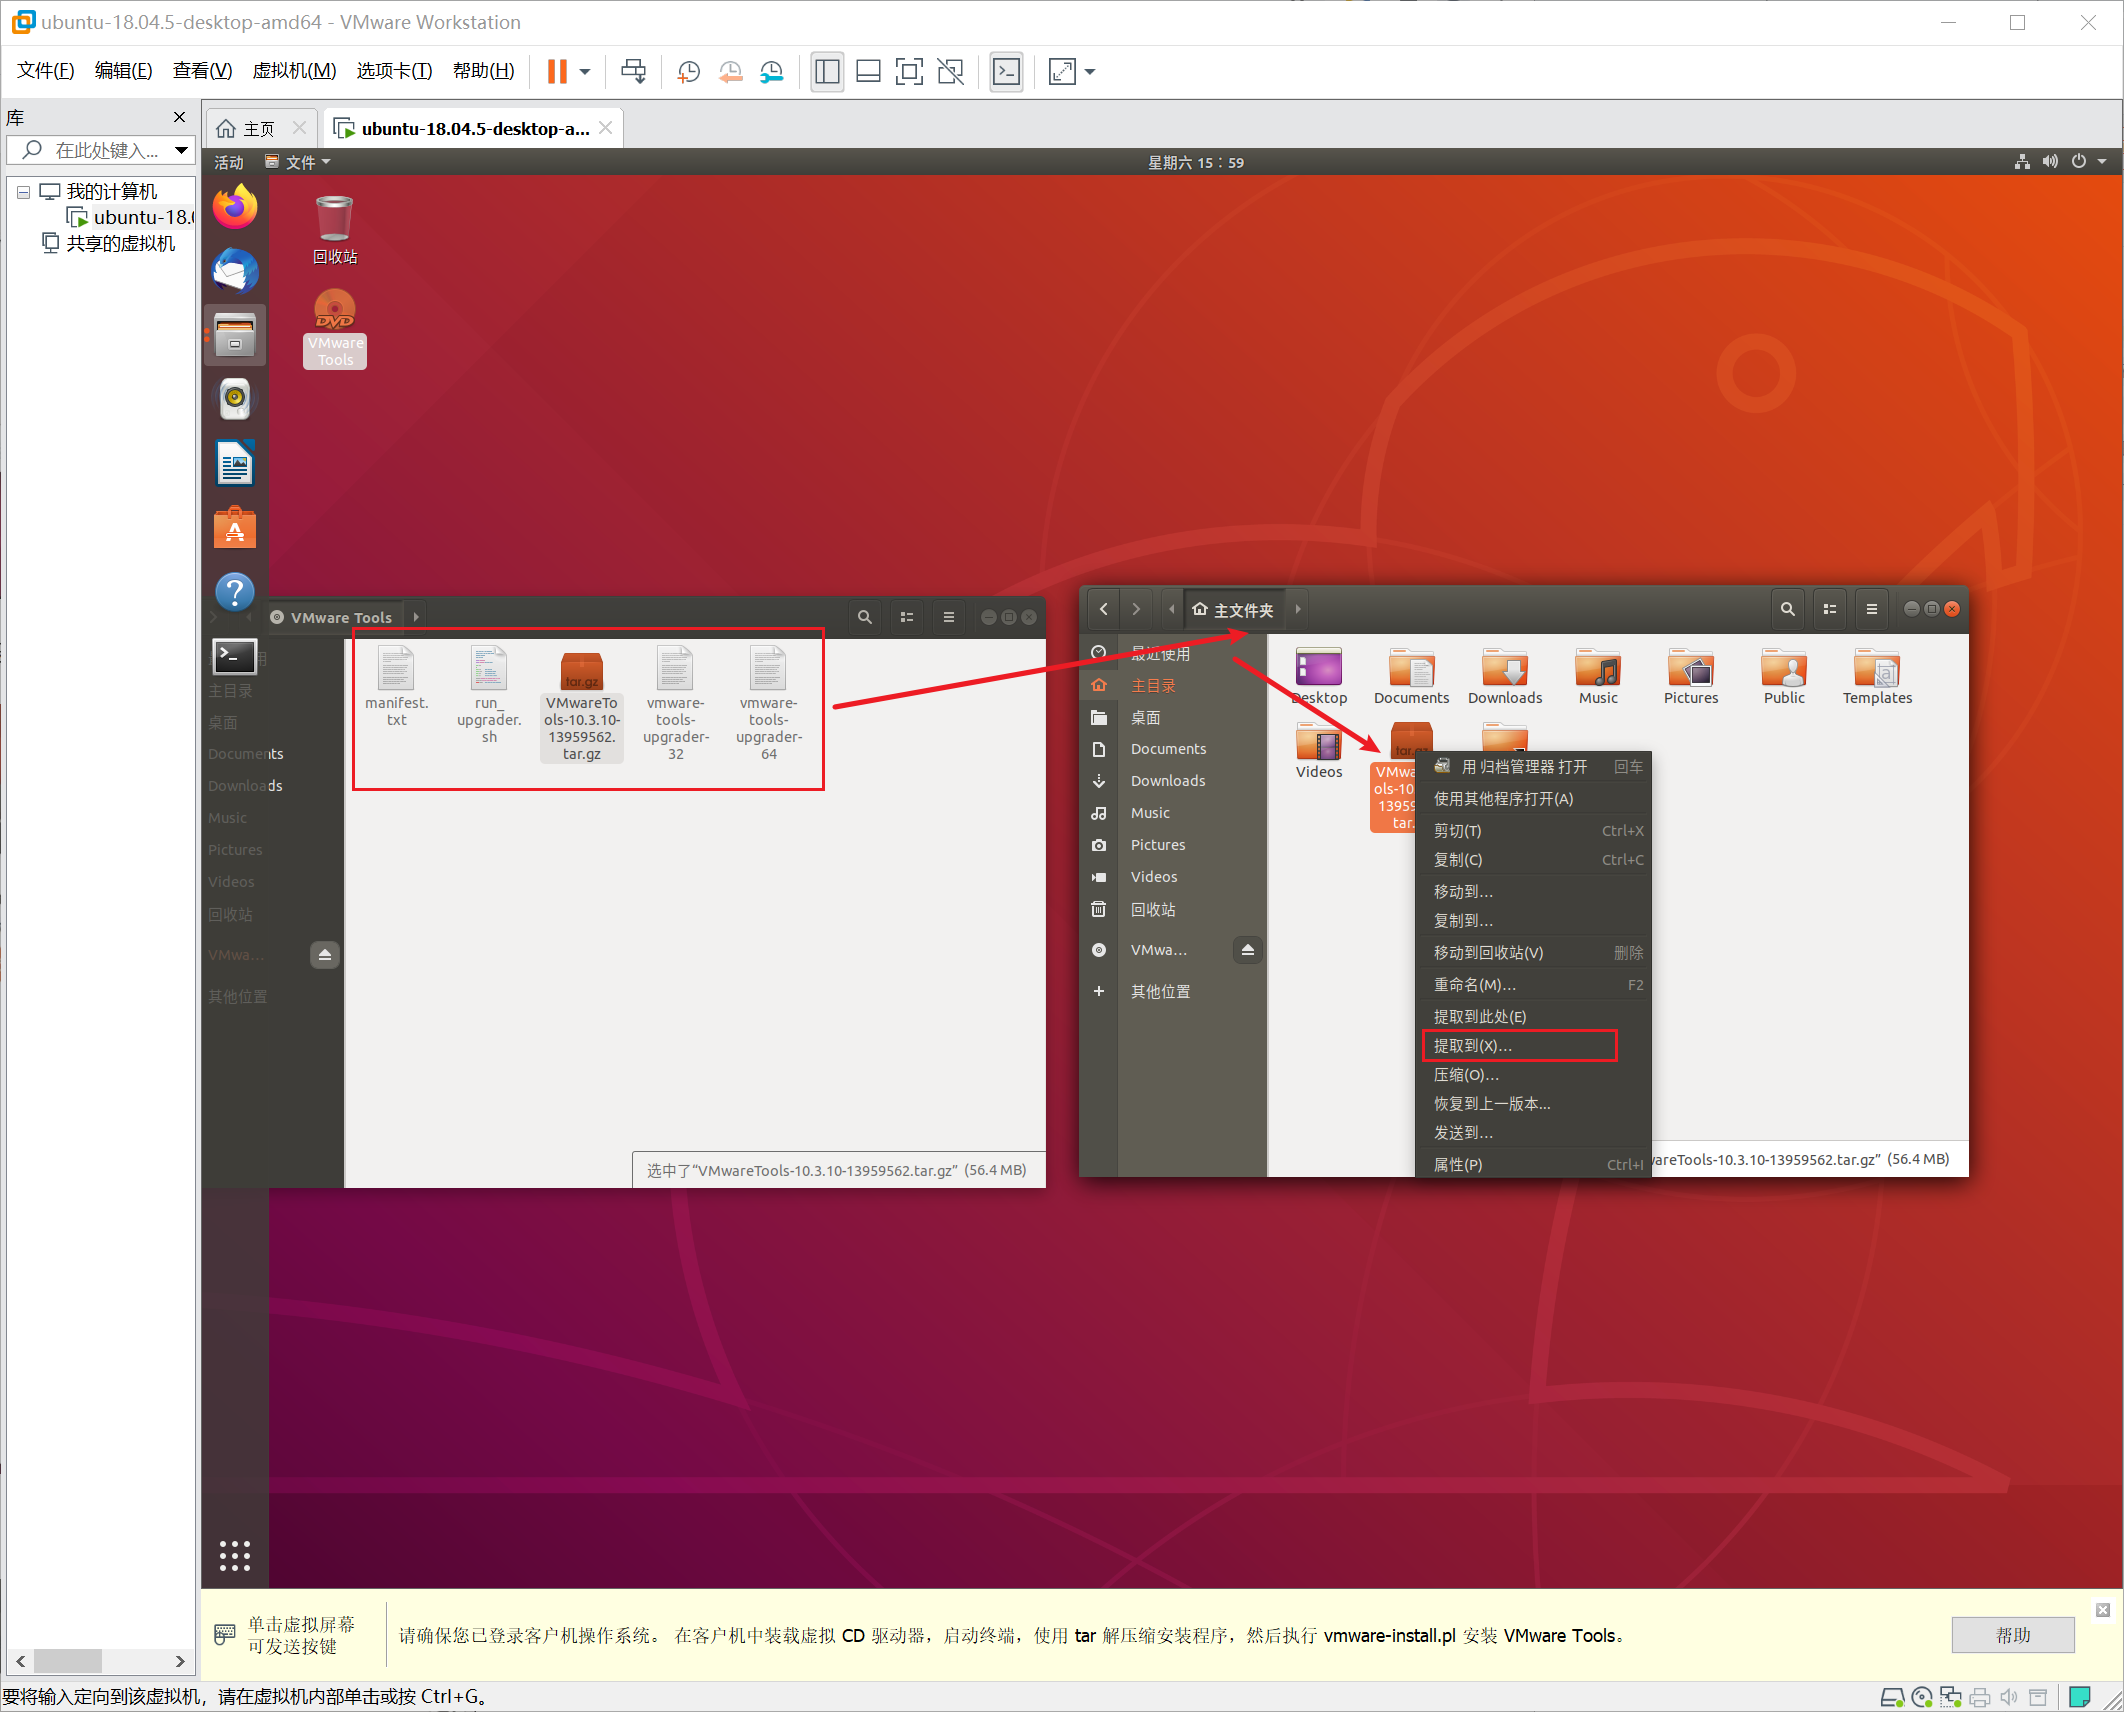Open the 虚拟机(M) menu
Viewport: 2124px width, 1712px height.
294,71
